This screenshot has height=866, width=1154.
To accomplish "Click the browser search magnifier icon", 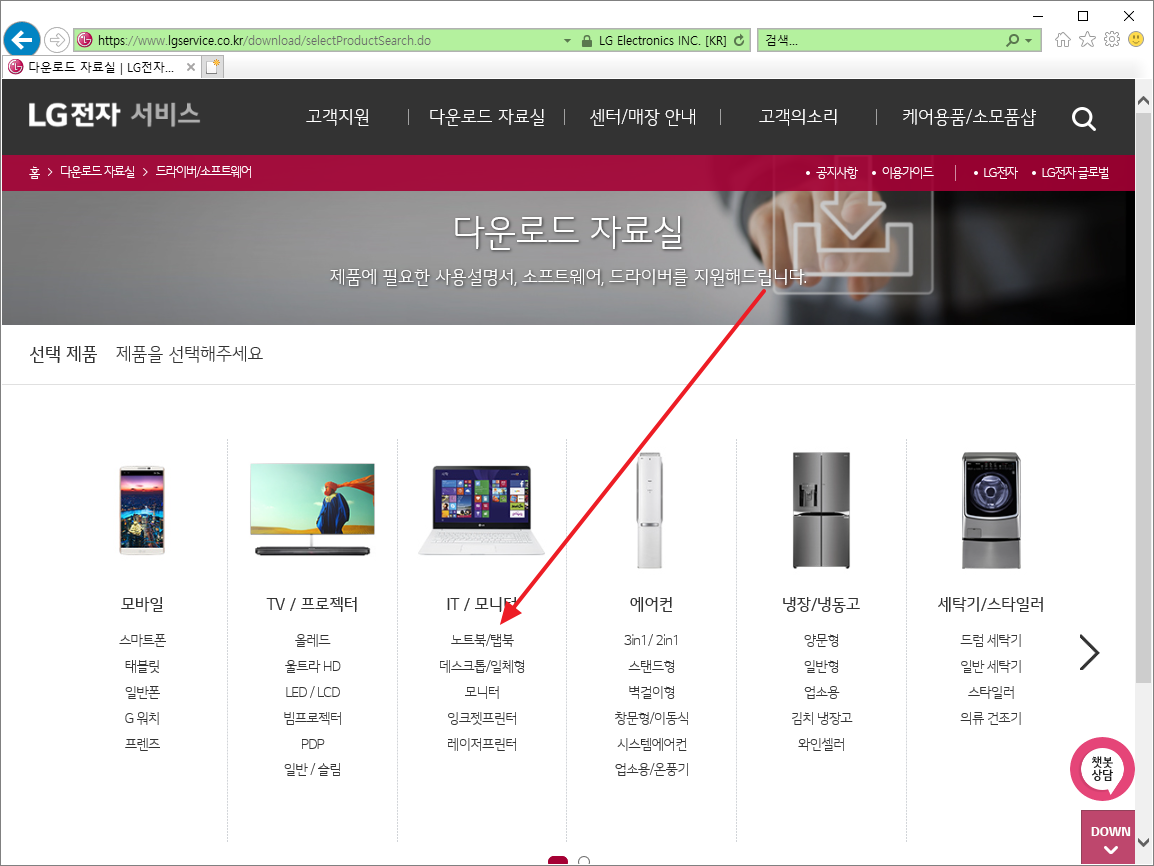I will tap(1013, 40).
